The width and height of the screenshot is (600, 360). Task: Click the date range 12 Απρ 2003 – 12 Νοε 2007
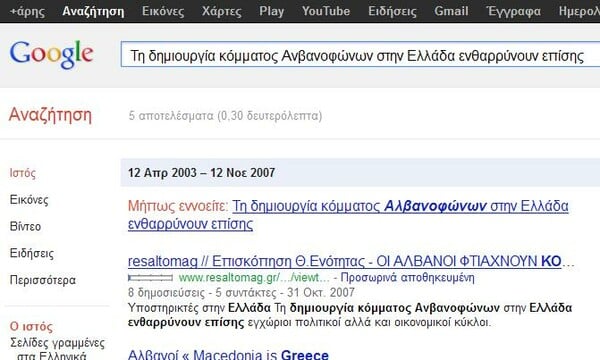pos(201,173)
